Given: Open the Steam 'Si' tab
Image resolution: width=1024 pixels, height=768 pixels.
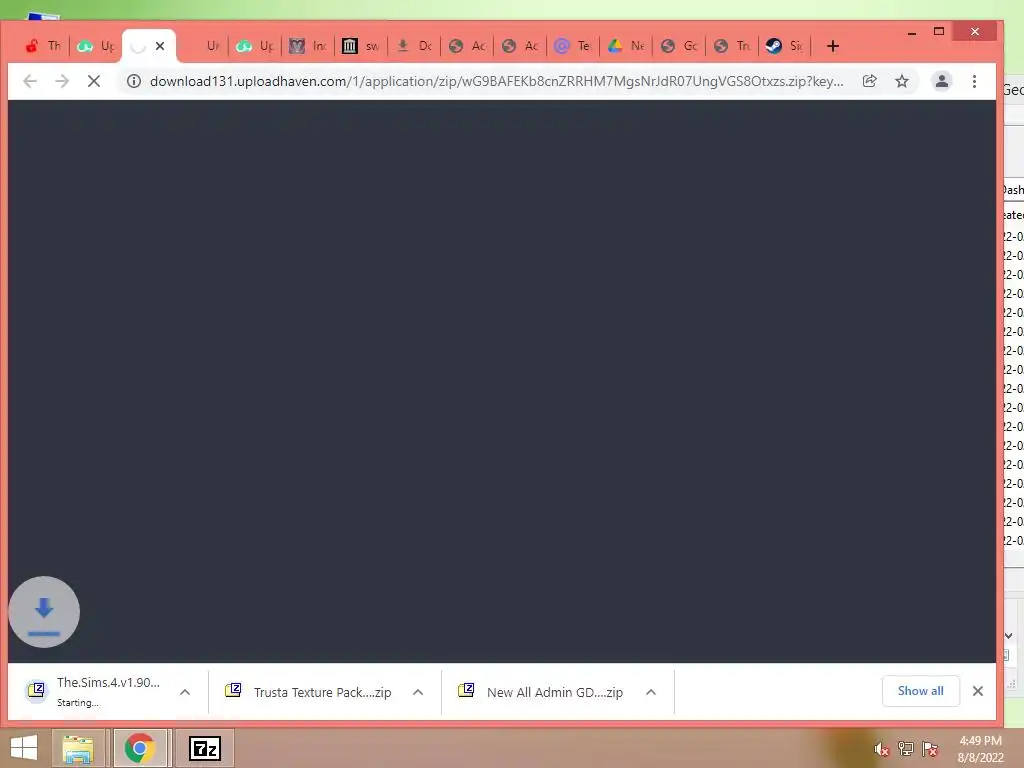Looking at the screenshot, I should pyautogui.click(x=784, y=46).
